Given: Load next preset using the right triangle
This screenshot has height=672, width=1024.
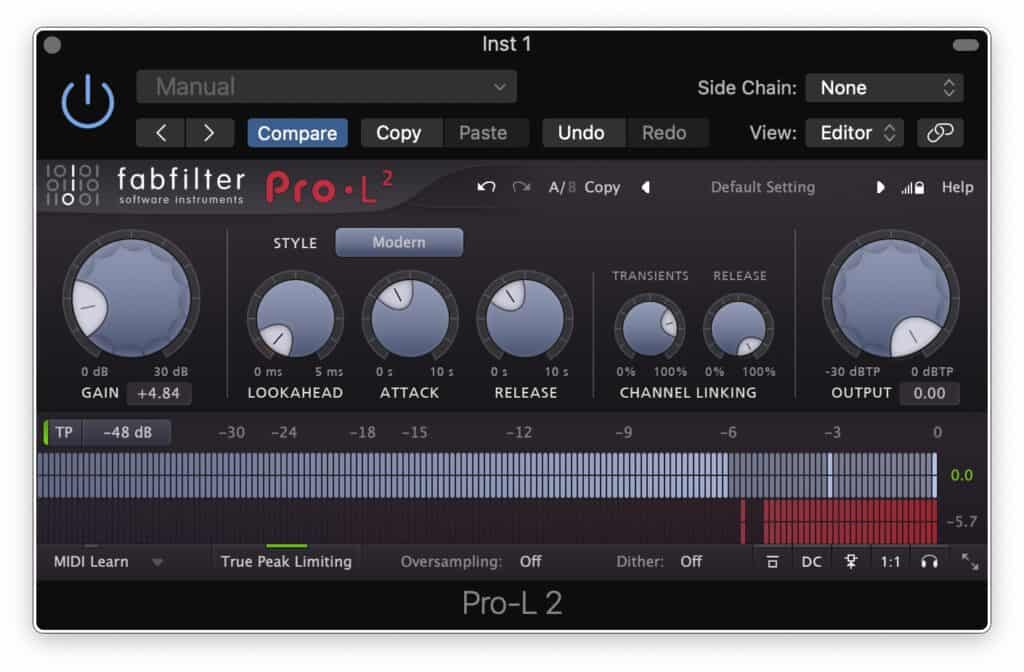Looking at the screenshot, I should [x=880, y=187].
